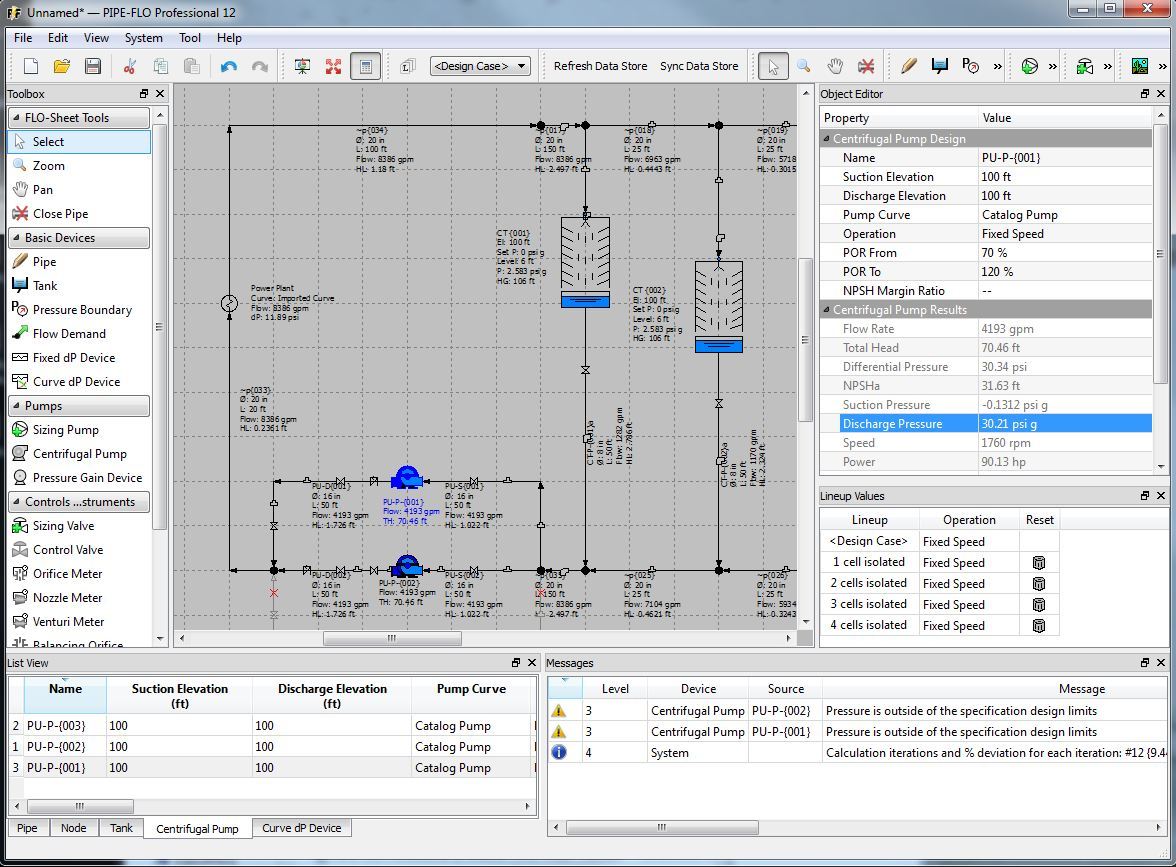Collapse the Centrifugal Pump Results group

(x=827, y=310)
